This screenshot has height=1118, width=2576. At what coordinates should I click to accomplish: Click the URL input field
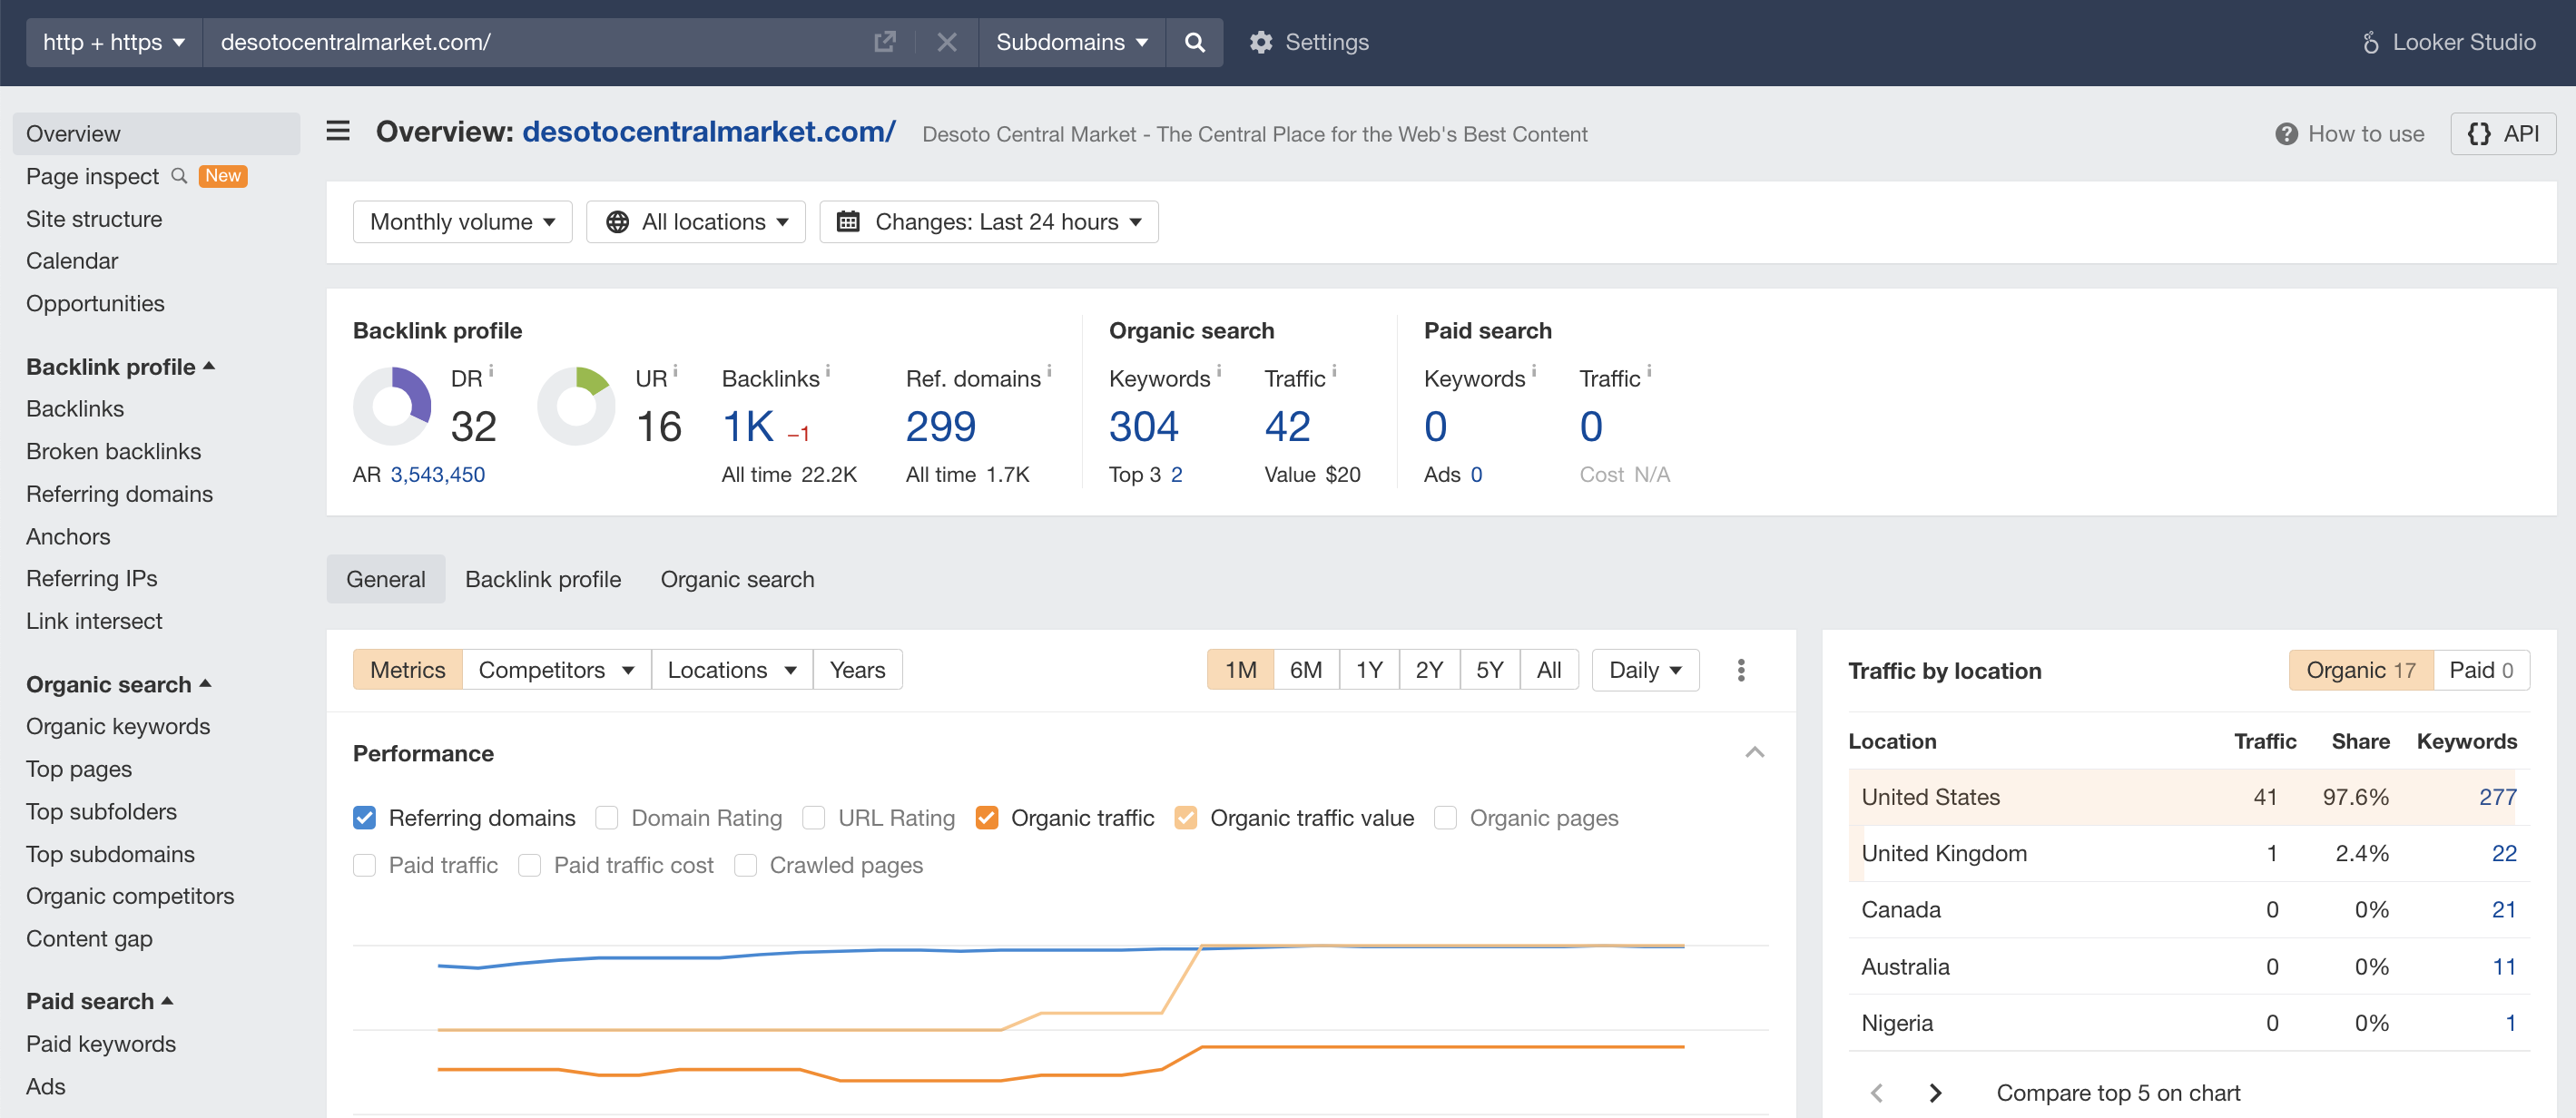point(530,42)
